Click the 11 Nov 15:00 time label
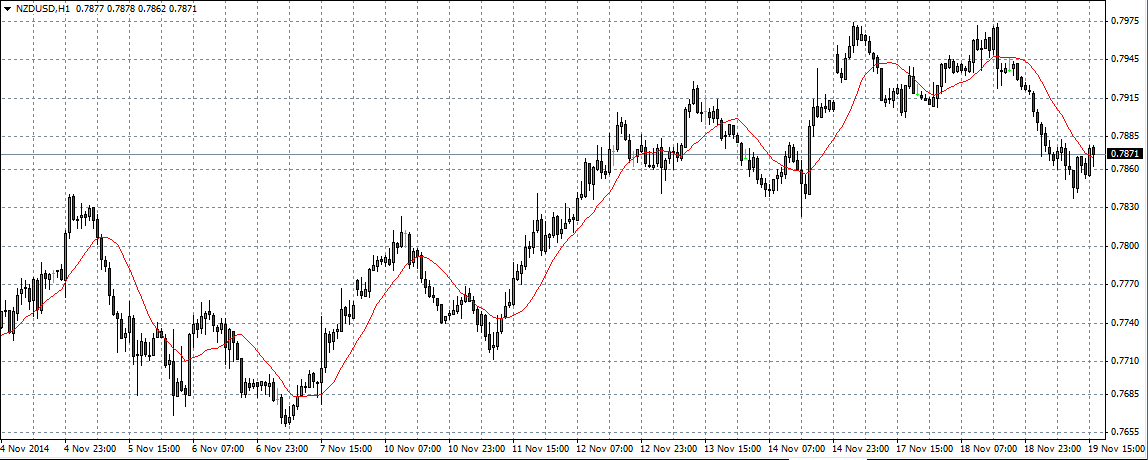Image resolution: width=1148 pixels, height=460 pixels. pyautogui.click(x=540, y=448)
